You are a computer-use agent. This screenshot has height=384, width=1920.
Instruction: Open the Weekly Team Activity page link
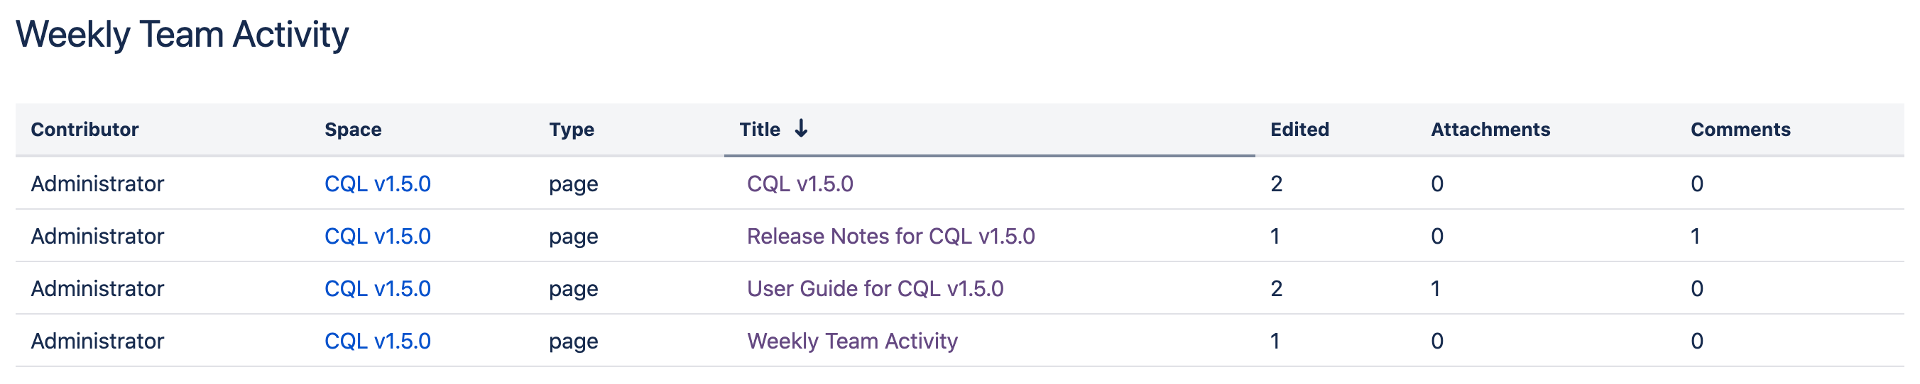pos(852,341)
